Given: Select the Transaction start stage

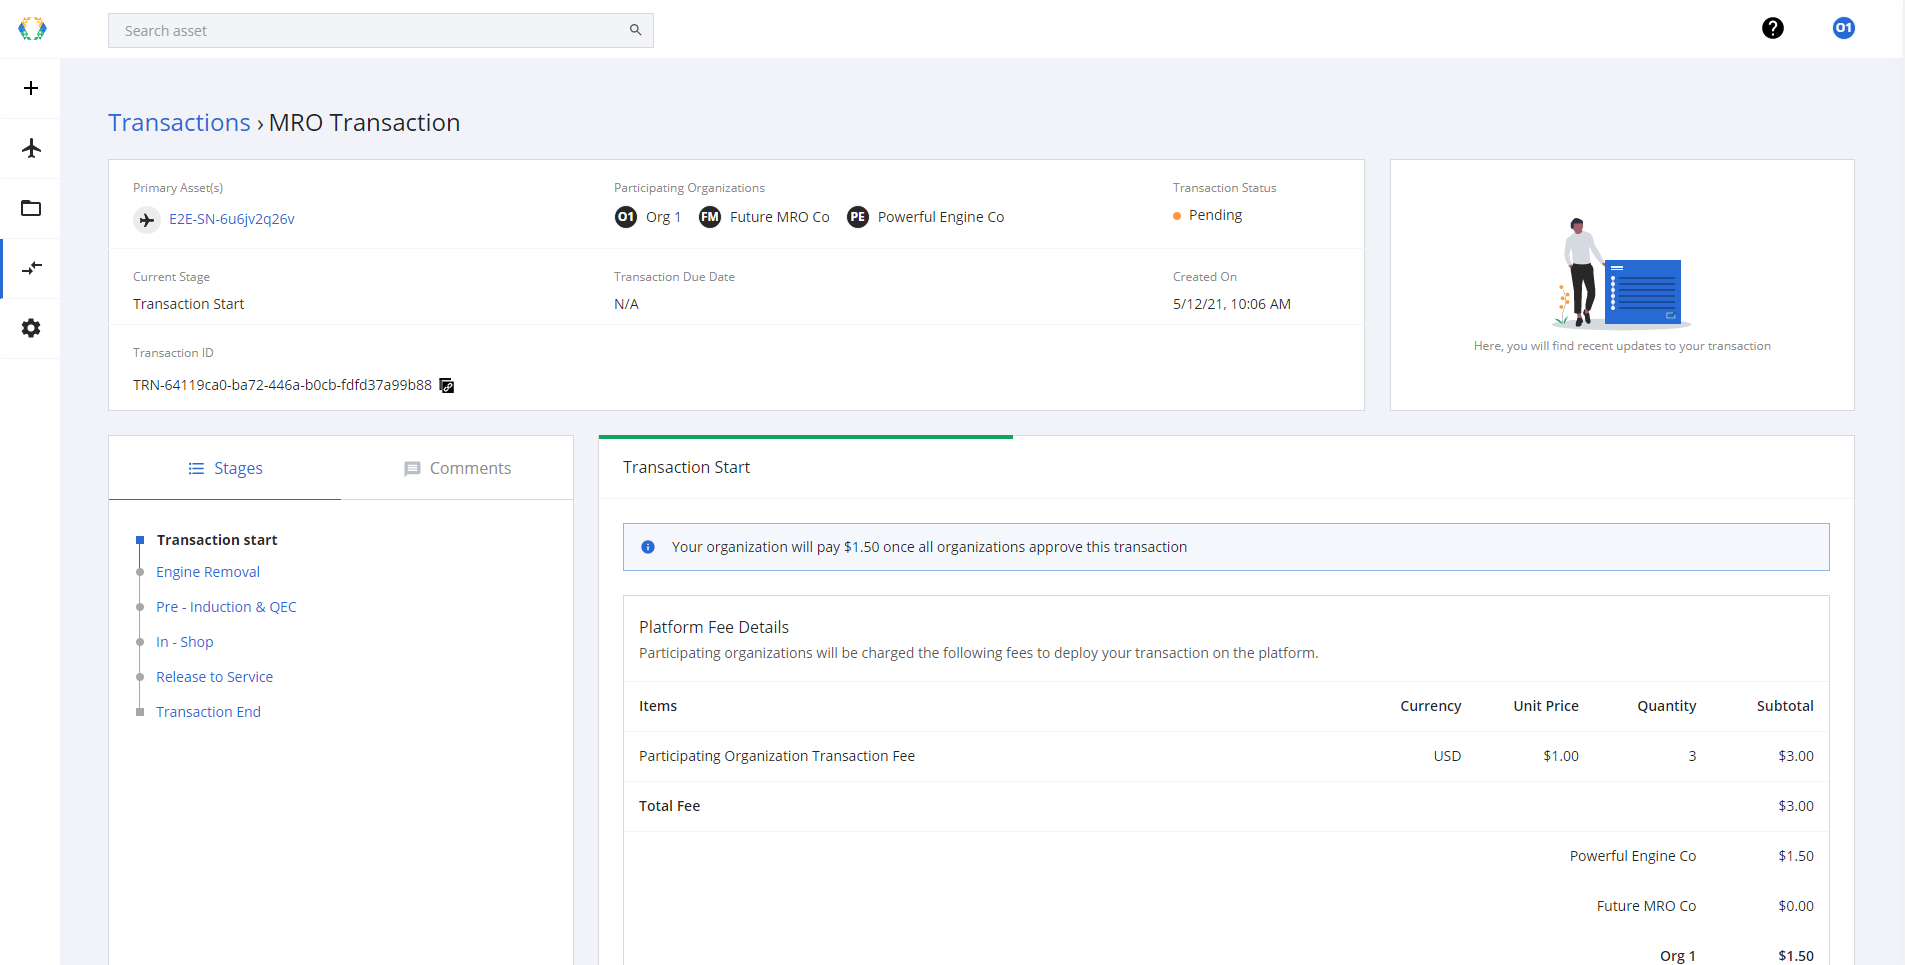Looking at the screenshot, I should click(217, 540).
